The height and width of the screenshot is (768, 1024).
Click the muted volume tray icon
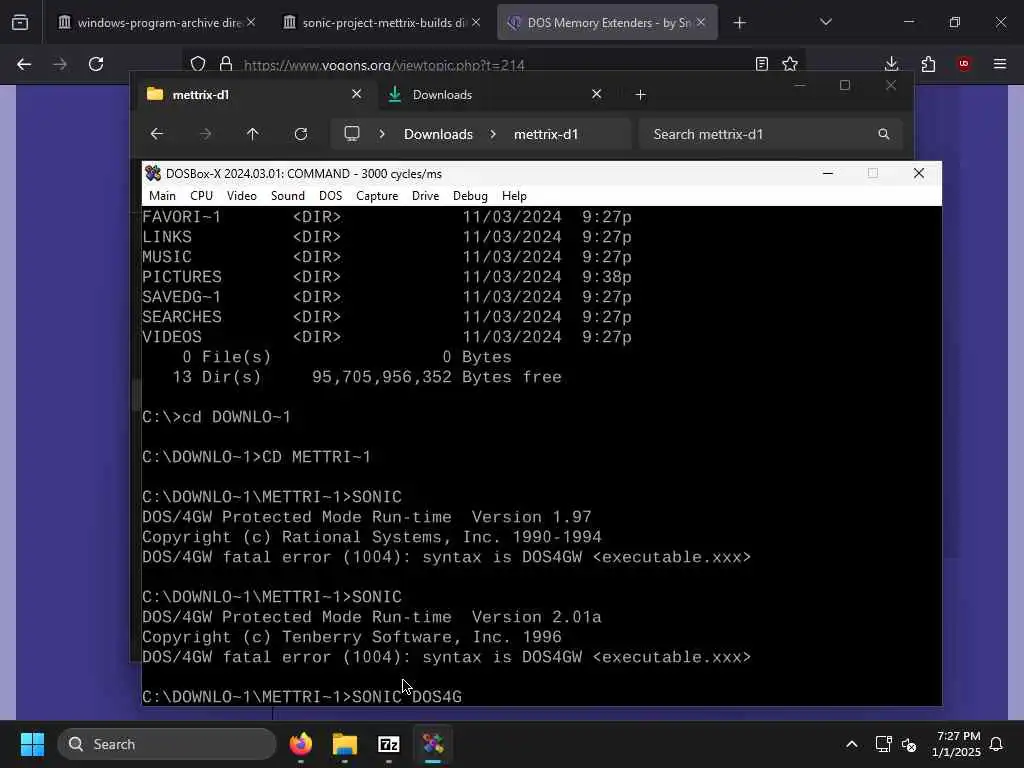coord(909,744)
